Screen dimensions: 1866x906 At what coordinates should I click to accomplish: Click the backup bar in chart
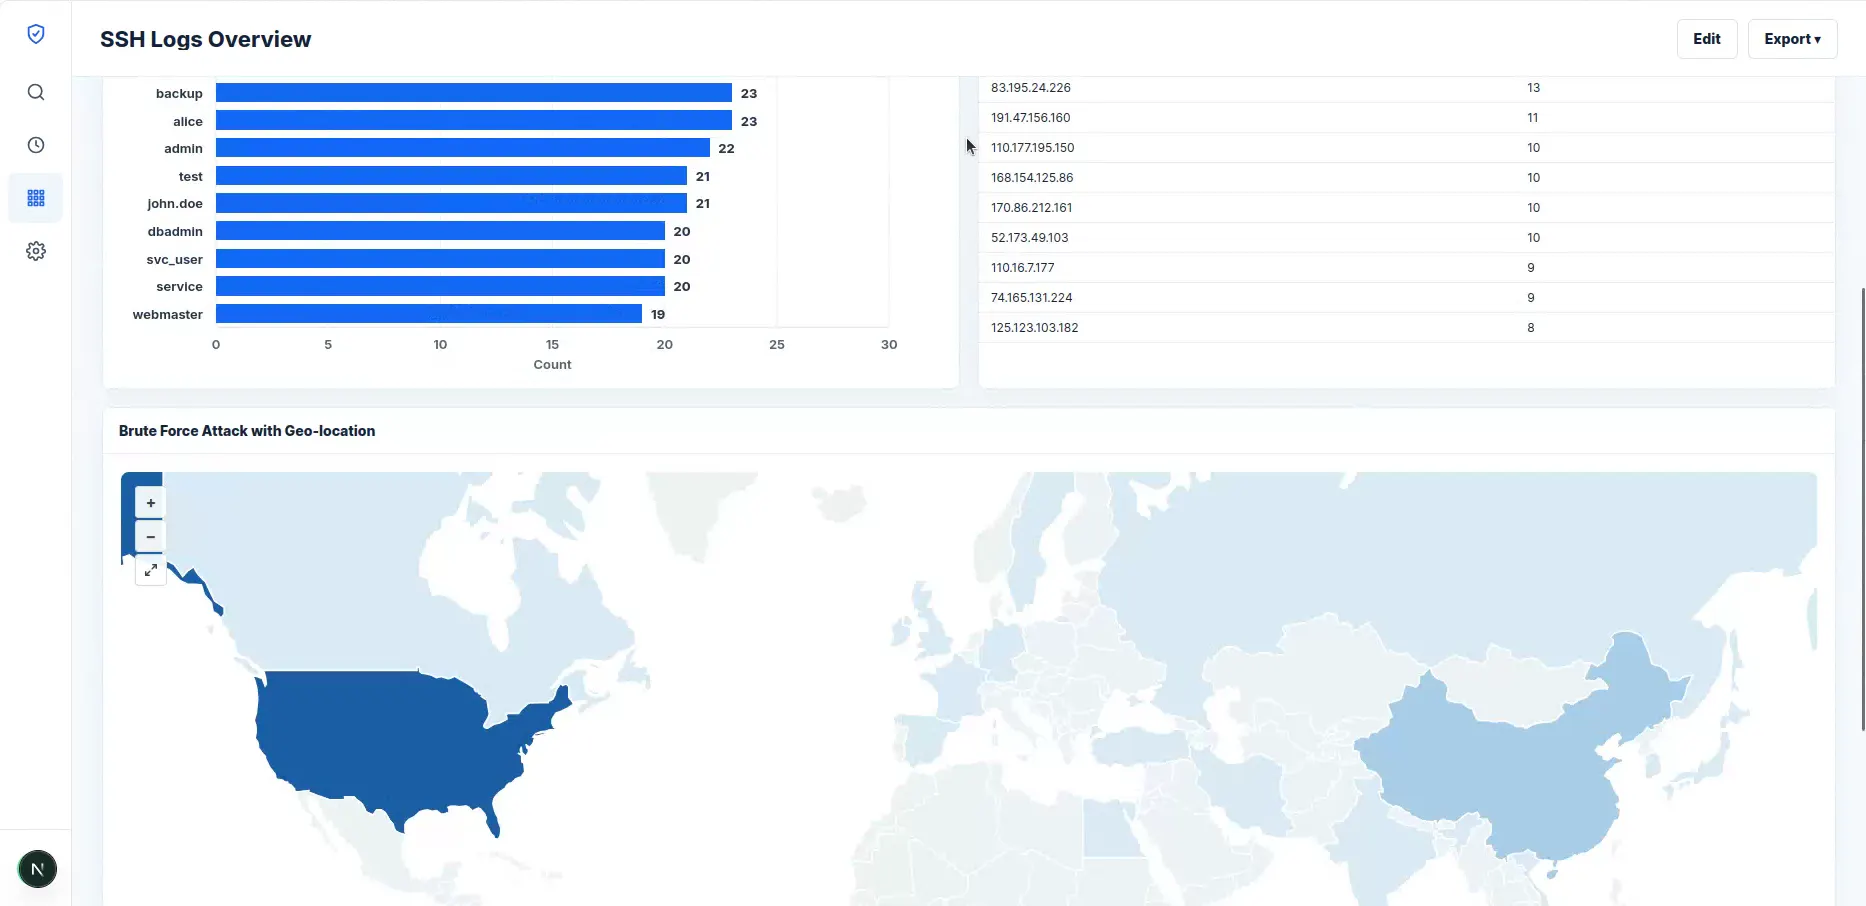(x=474, y=93)
